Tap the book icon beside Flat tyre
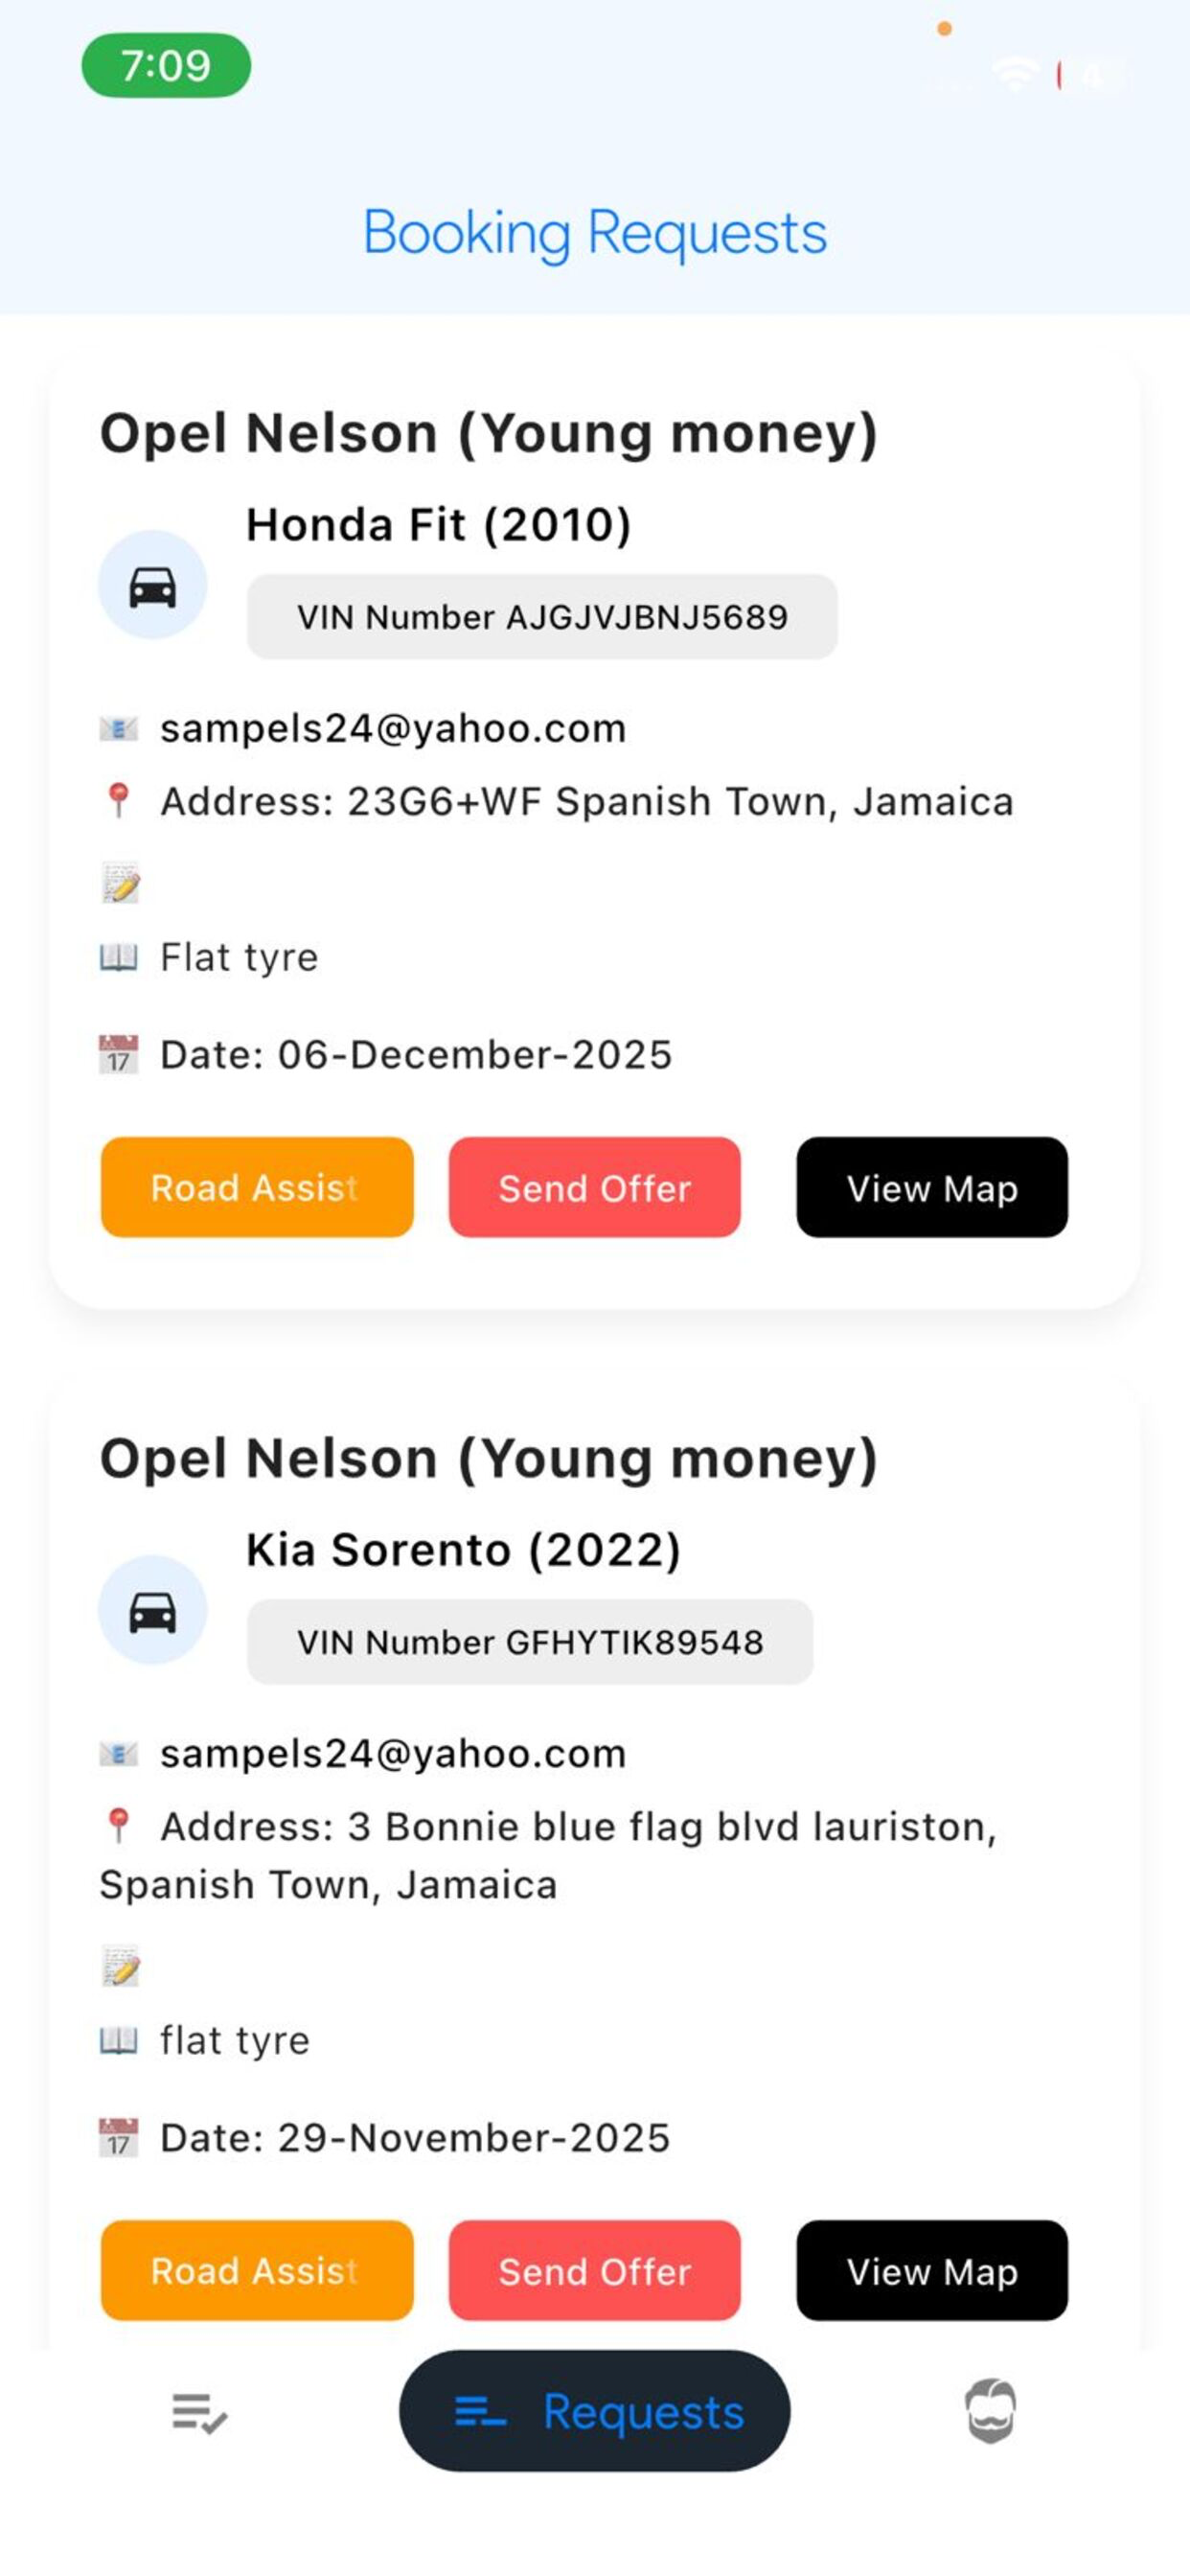 tap(118, 958)
